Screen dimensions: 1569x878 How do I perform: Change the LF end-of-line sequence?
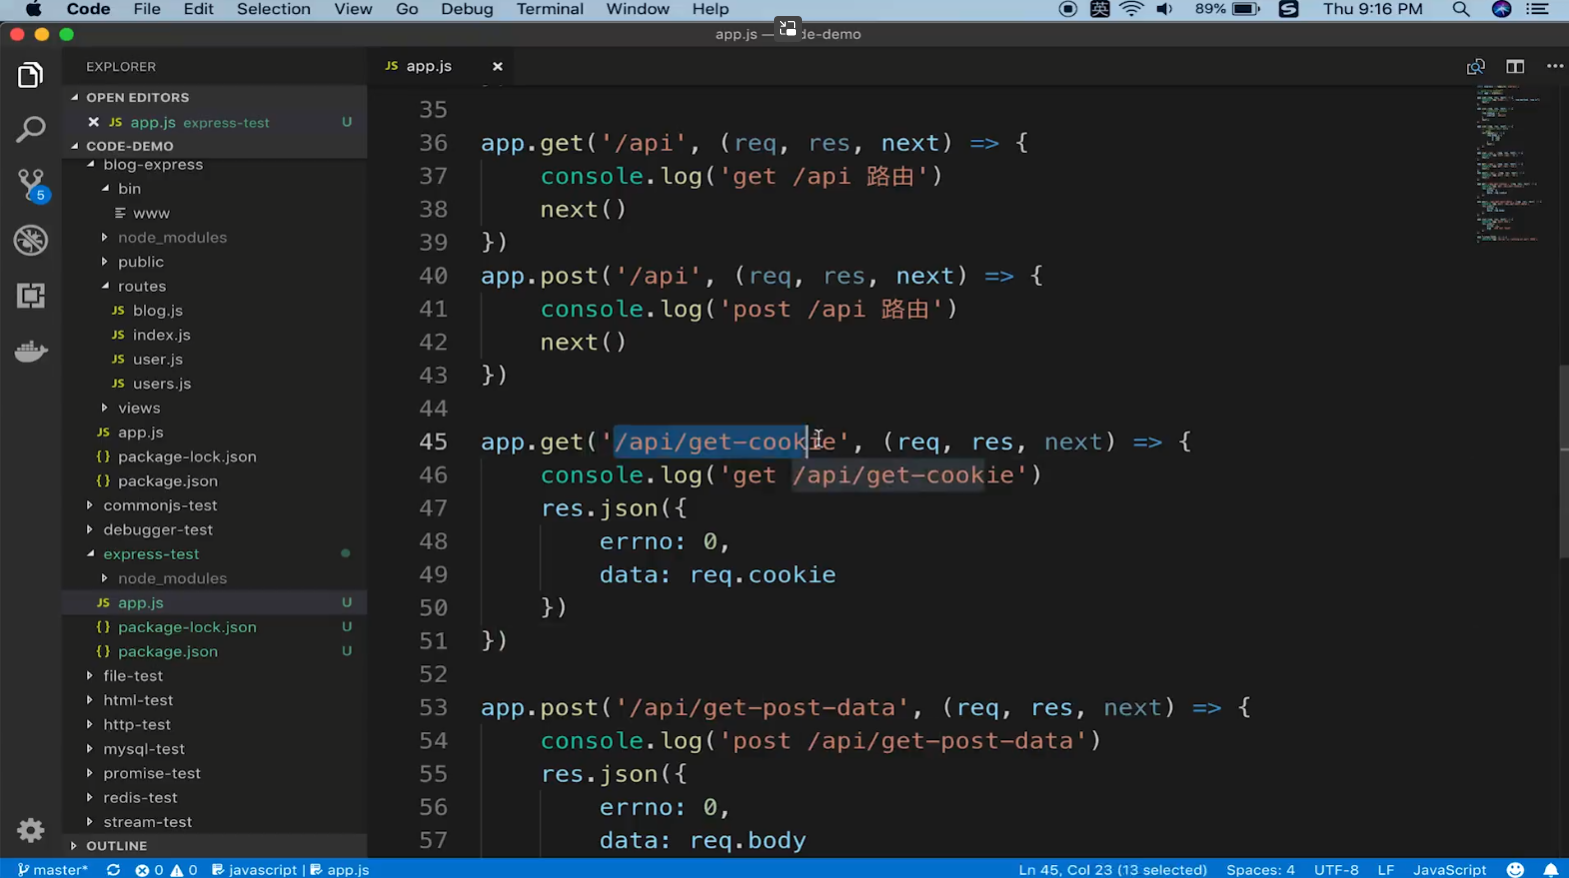[1385, 870]
